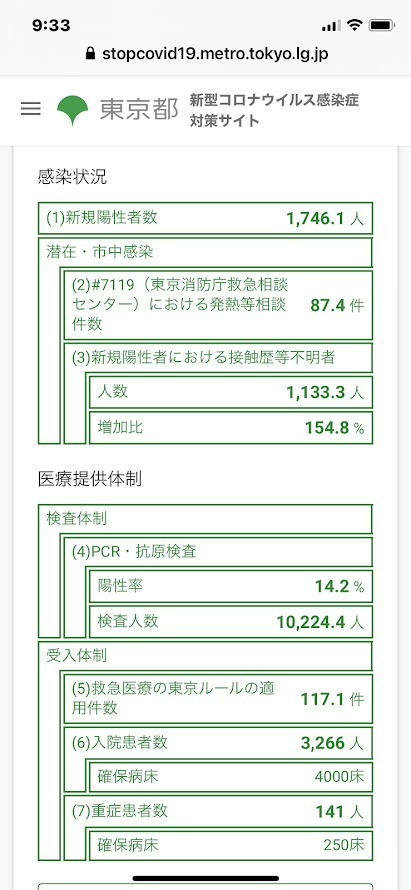Tap the 増加比 154.8% row
411x890 pixels.
pos(231,427)
